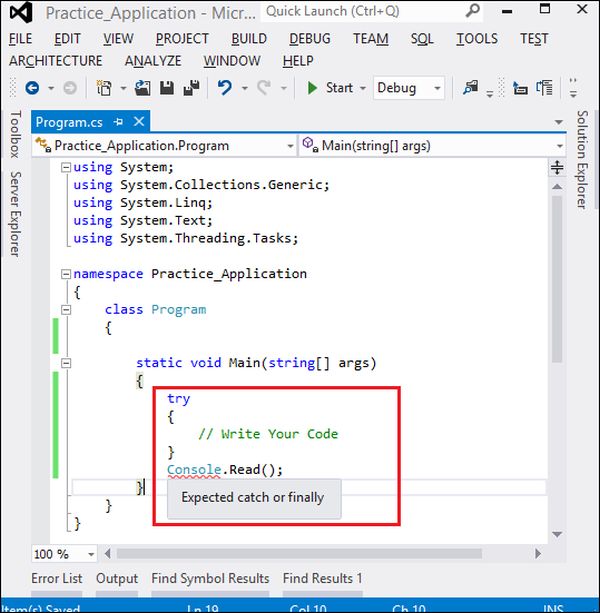The image size is (600, 613).
Task: Switch to the Output tab
Action: tap(117, 578)
